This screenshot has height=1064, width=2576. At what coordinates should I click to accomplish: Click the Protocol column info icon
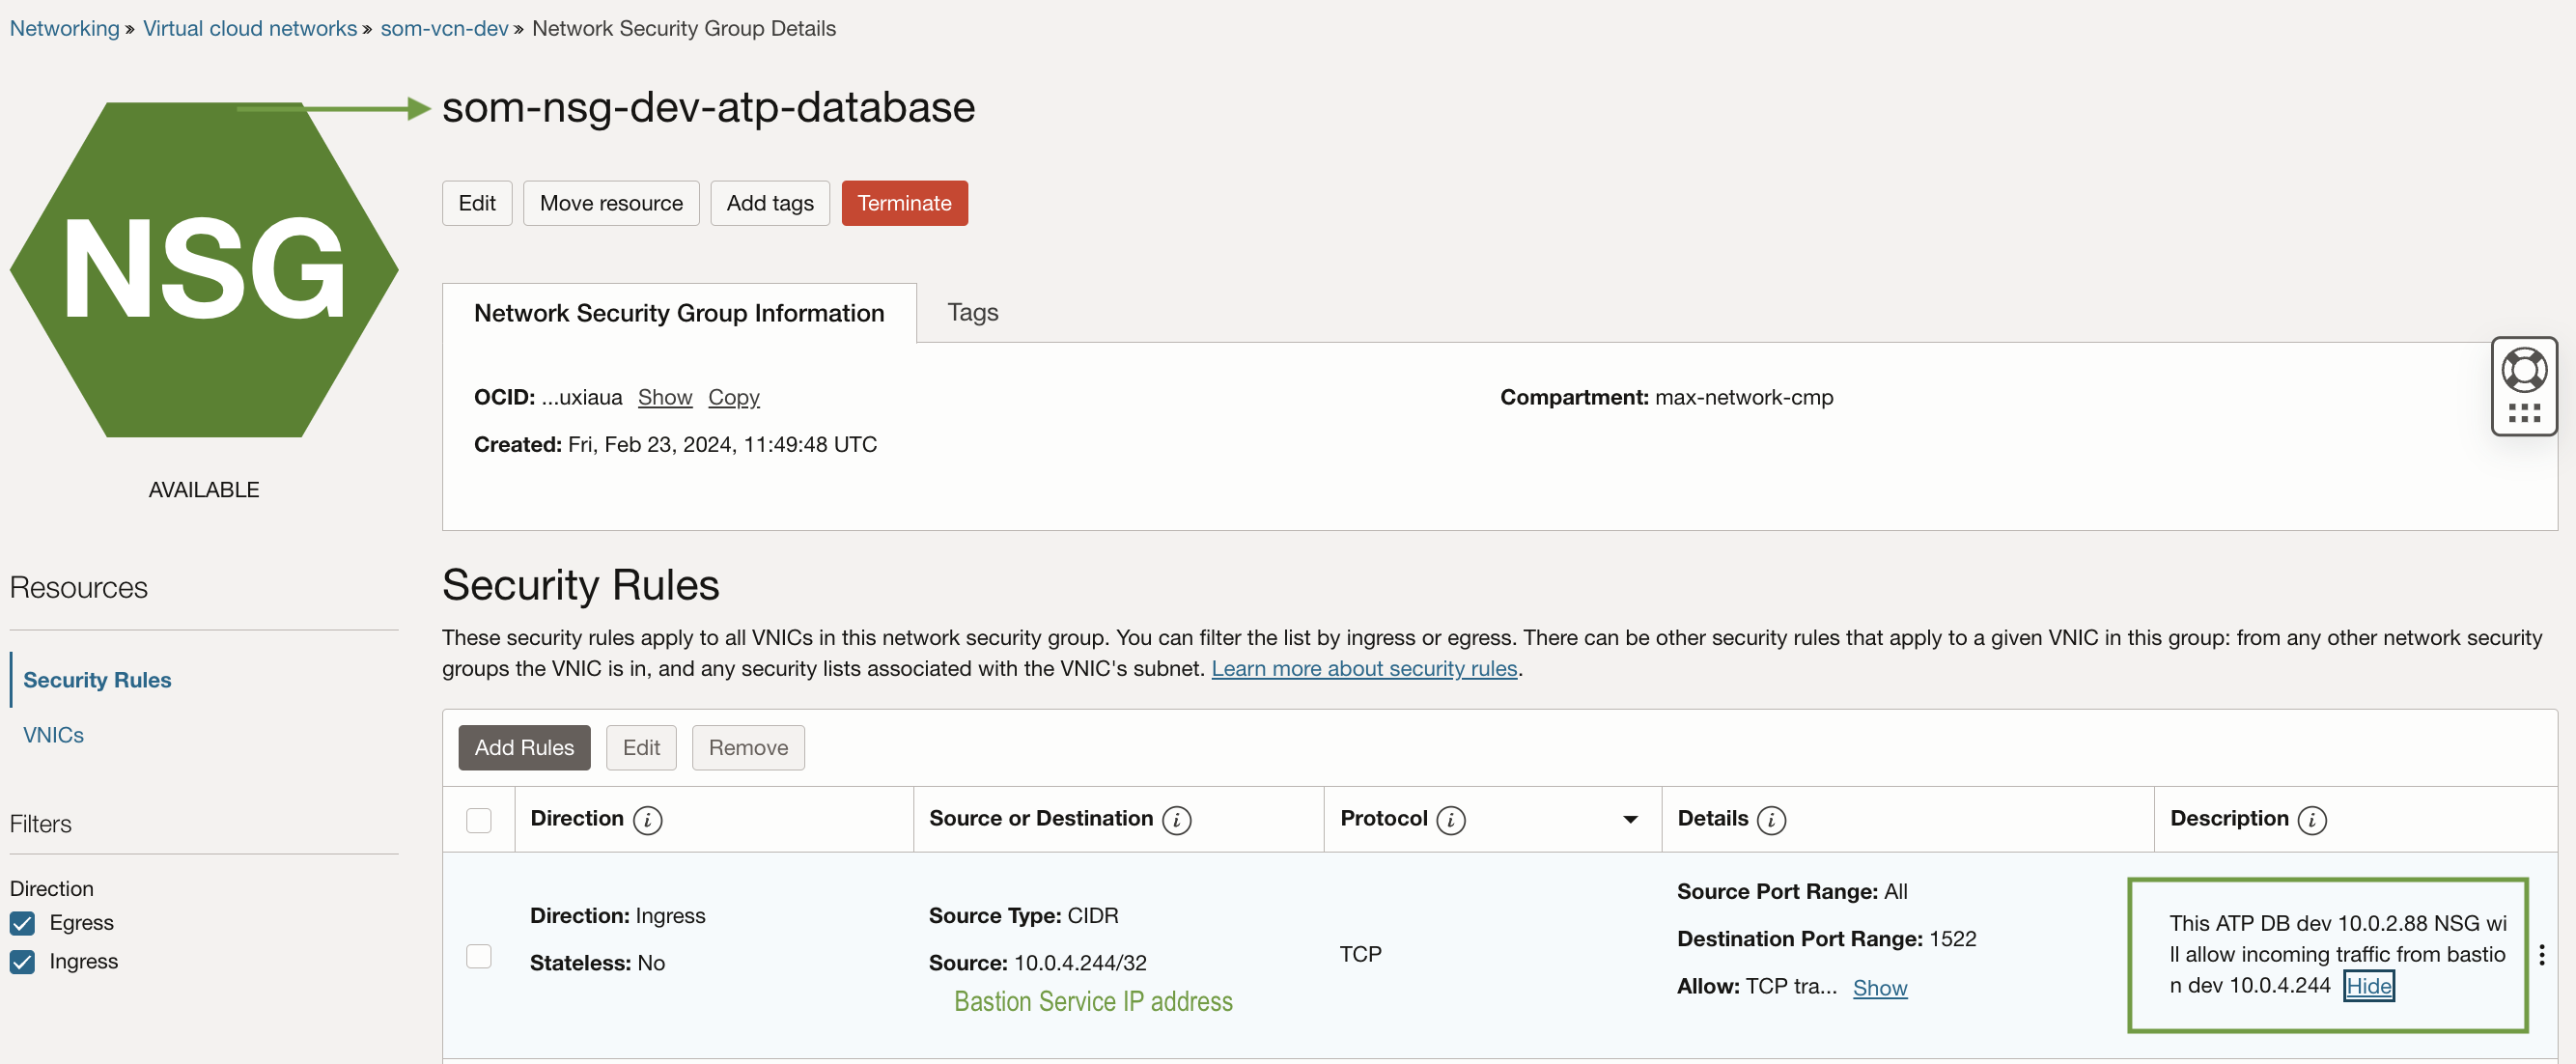pos(1450,820)
